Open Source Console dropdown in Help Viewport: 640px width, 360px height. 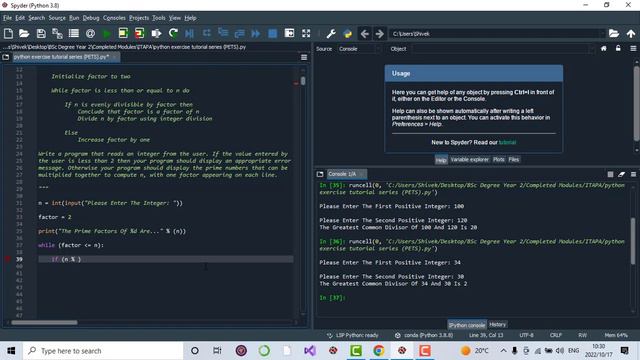tap(359, 49)
